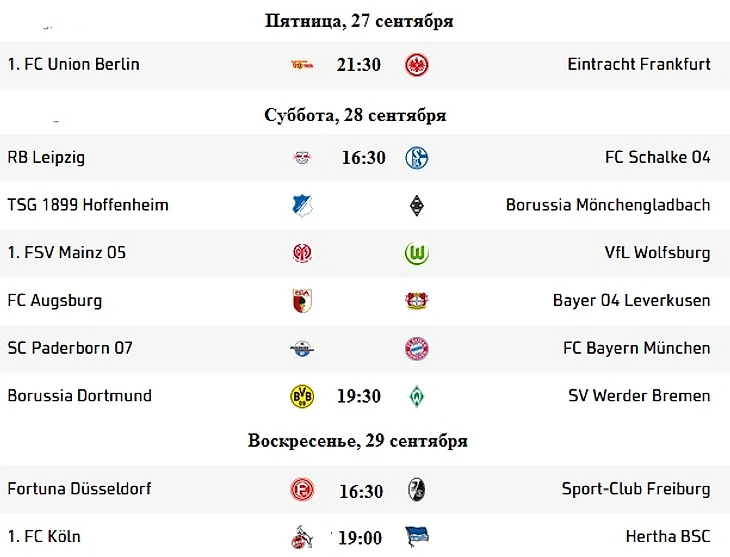
Task: Click the 21:30 kickoff time
Action: click(x=358, y=65)
